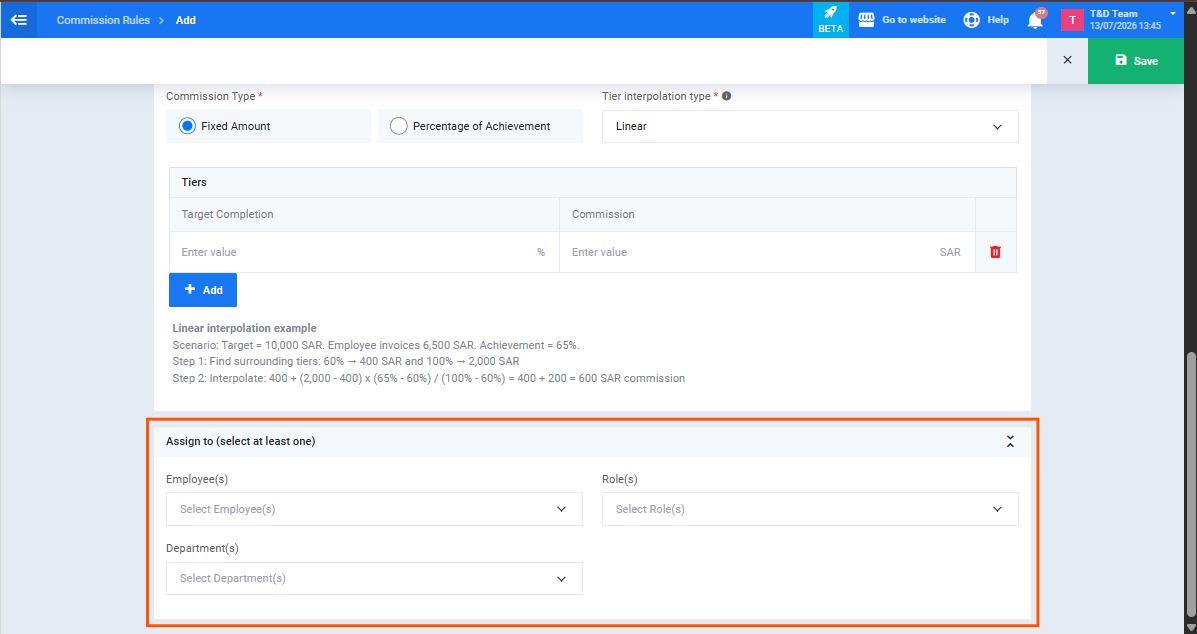The width and height of the screenshot is (1197, 634).
Task: Open Tier interpolation type Linear dropdown
Action: [x=810, y=127]
